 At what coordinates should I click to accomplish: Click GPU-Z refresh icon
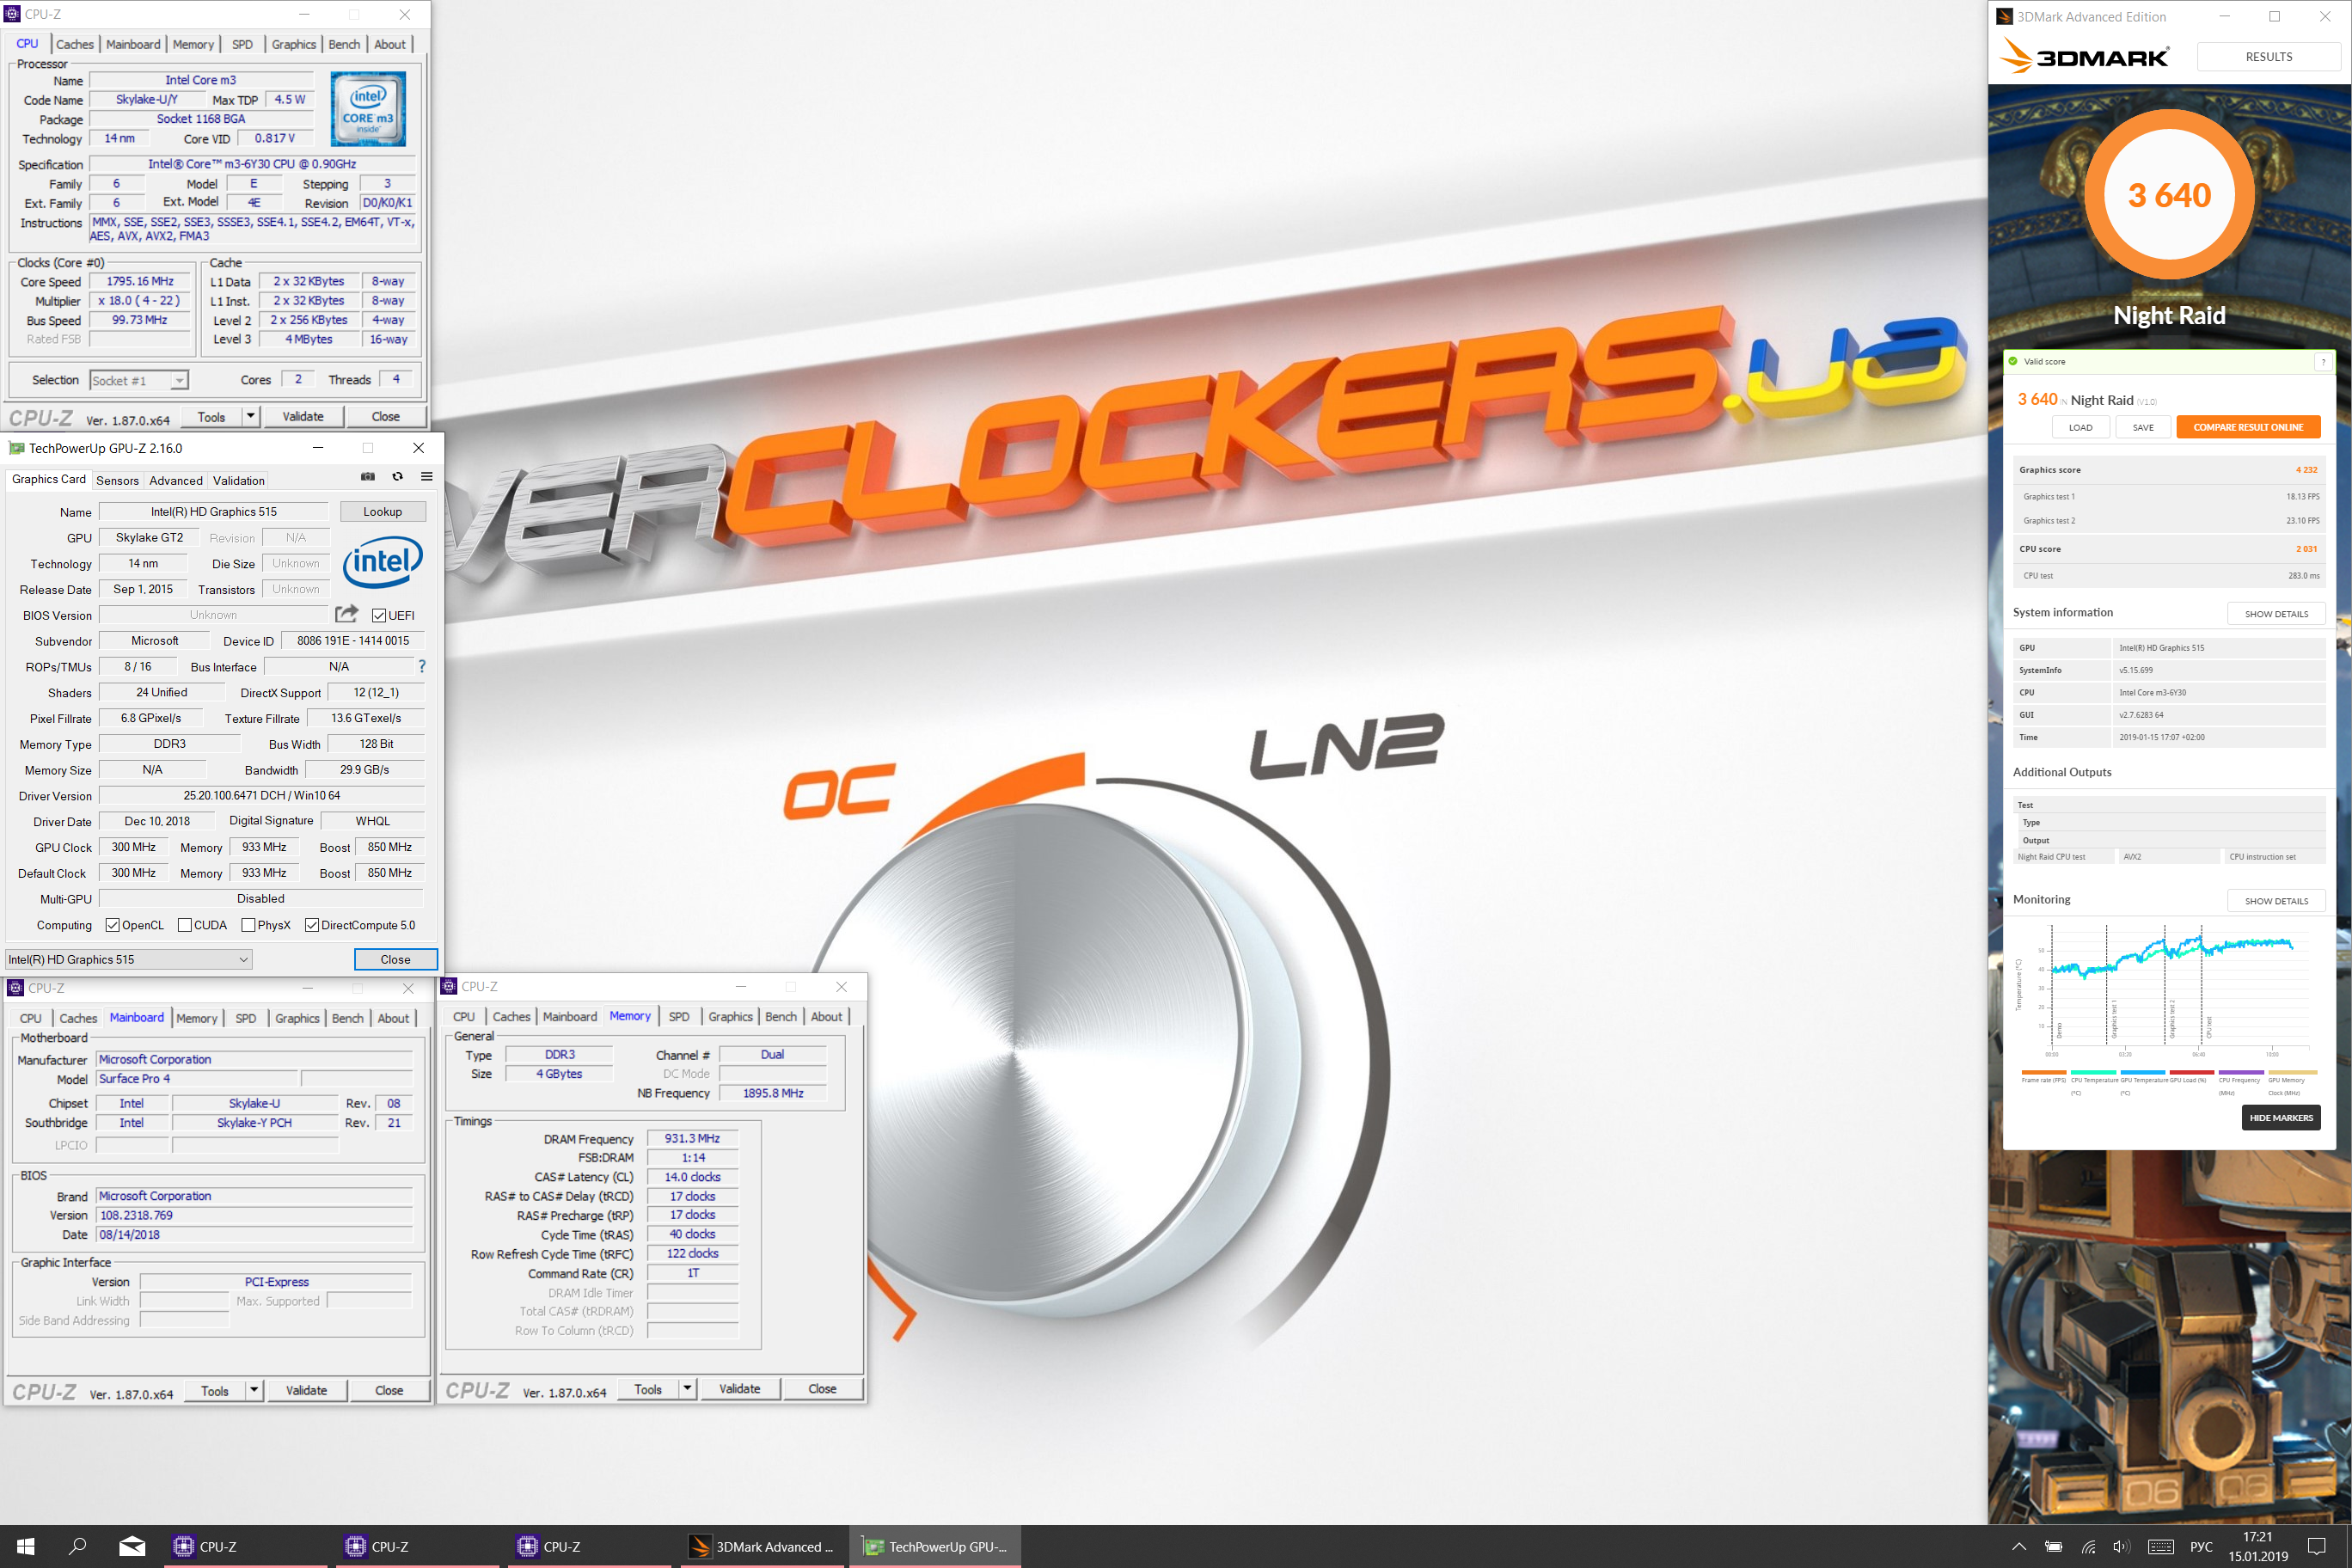point(397,477)
